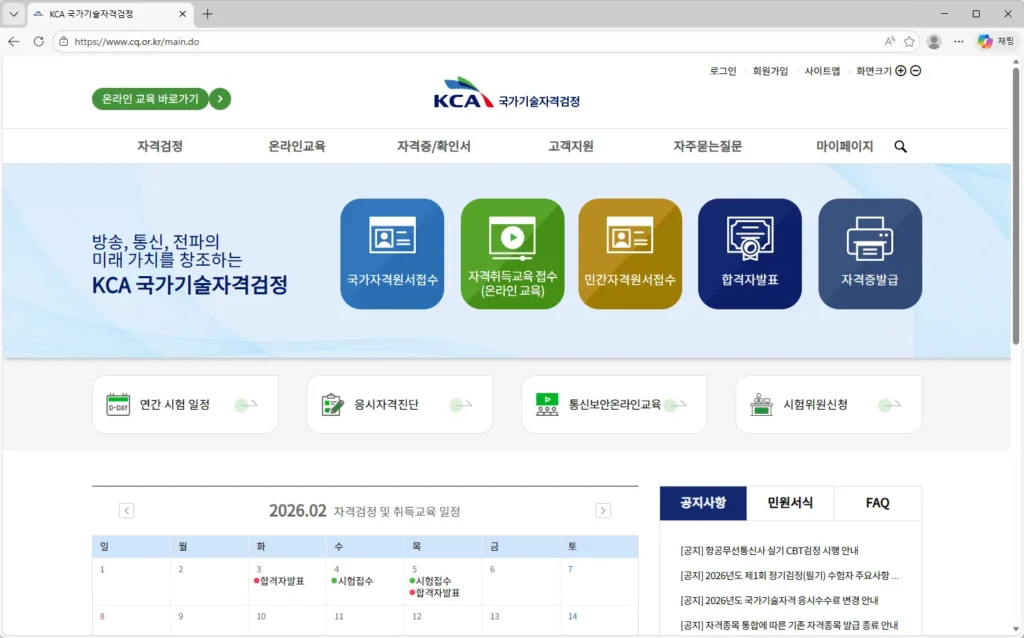Click the search magnifier in navigation bar
The image size is (1024, 638).
click(x=900, y=146)
